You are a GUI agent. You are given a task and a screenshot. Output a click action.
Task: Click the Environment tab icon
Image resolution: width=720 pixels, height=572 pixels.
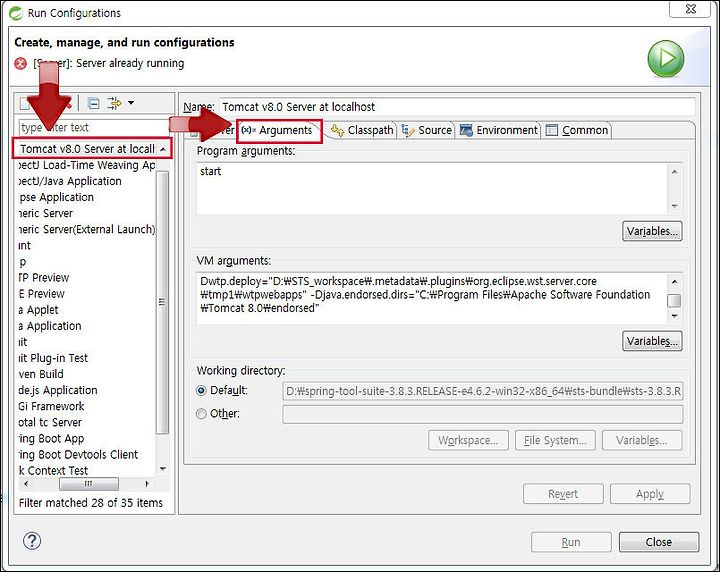click(466, 130)
